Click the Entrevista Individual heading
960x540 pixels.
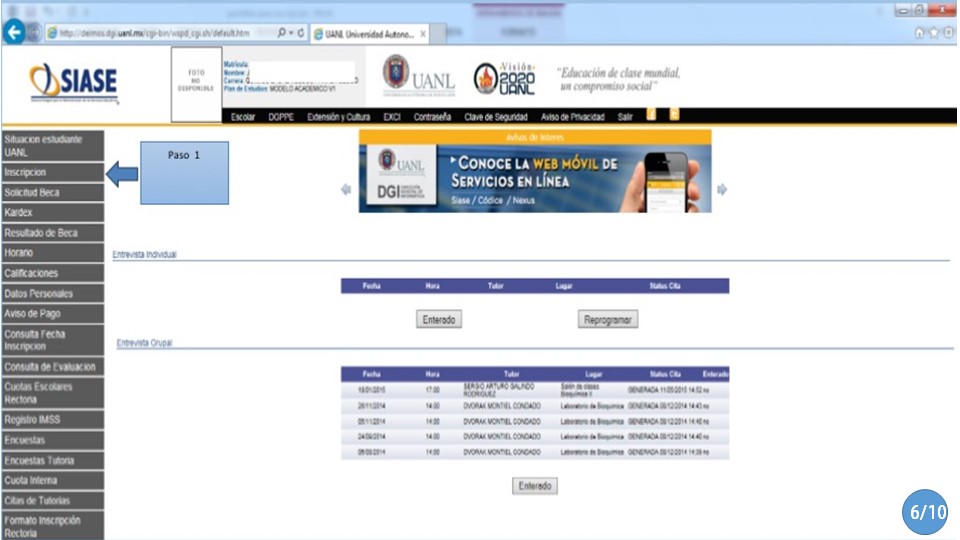pos(144,254)
